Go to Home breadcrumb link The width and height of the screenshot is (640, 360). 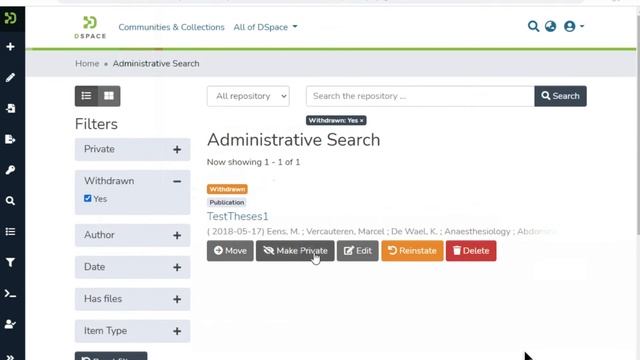[87, 64]
